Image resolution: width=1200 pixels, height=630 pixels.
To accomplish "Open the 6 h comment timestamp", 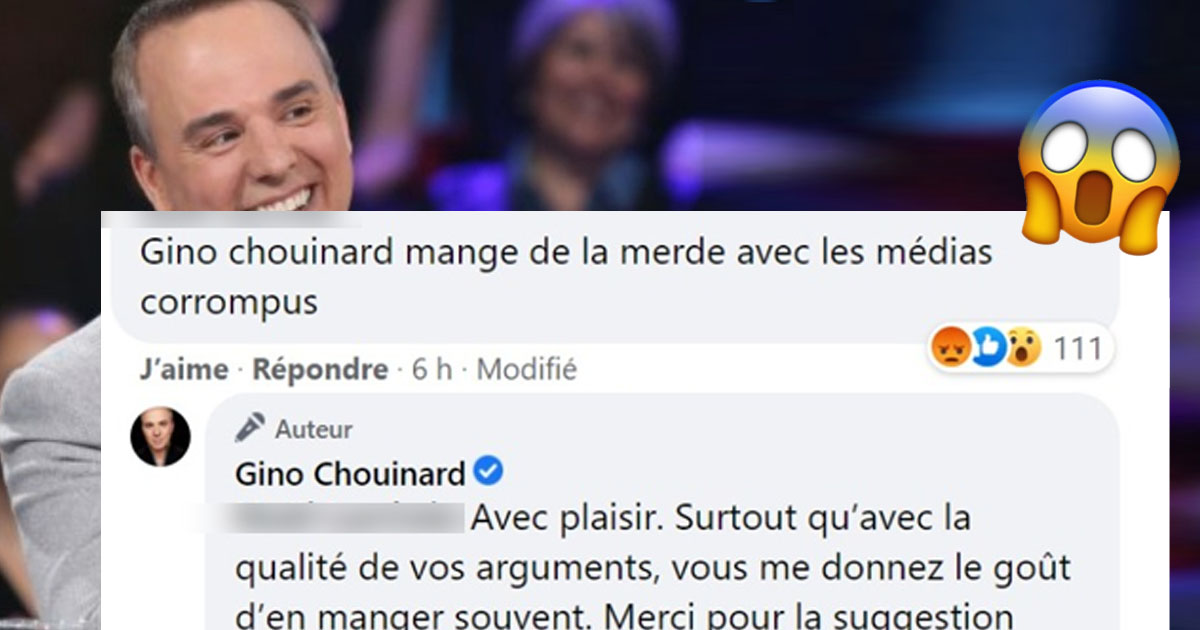I will [x=432, y=370].
